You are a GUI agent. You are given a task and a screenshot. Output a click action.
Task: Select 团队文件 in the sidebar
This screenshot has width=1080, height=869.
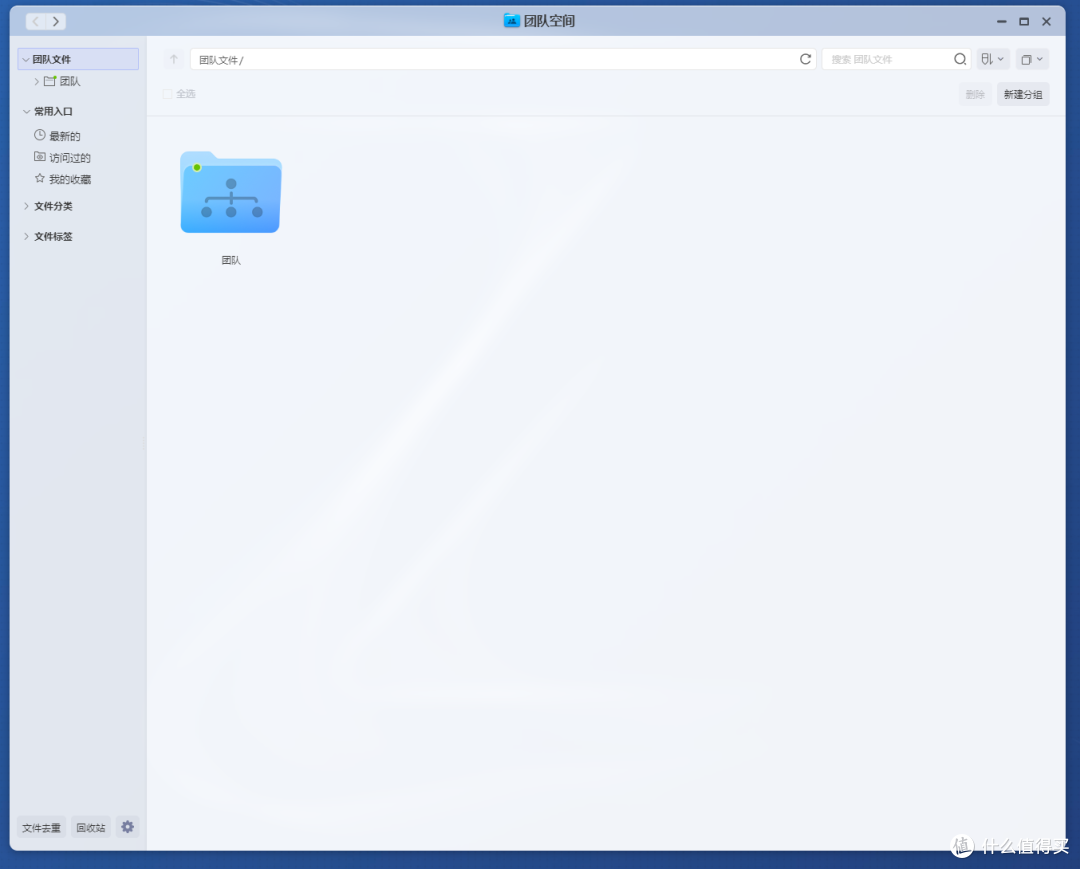[78, 59]
